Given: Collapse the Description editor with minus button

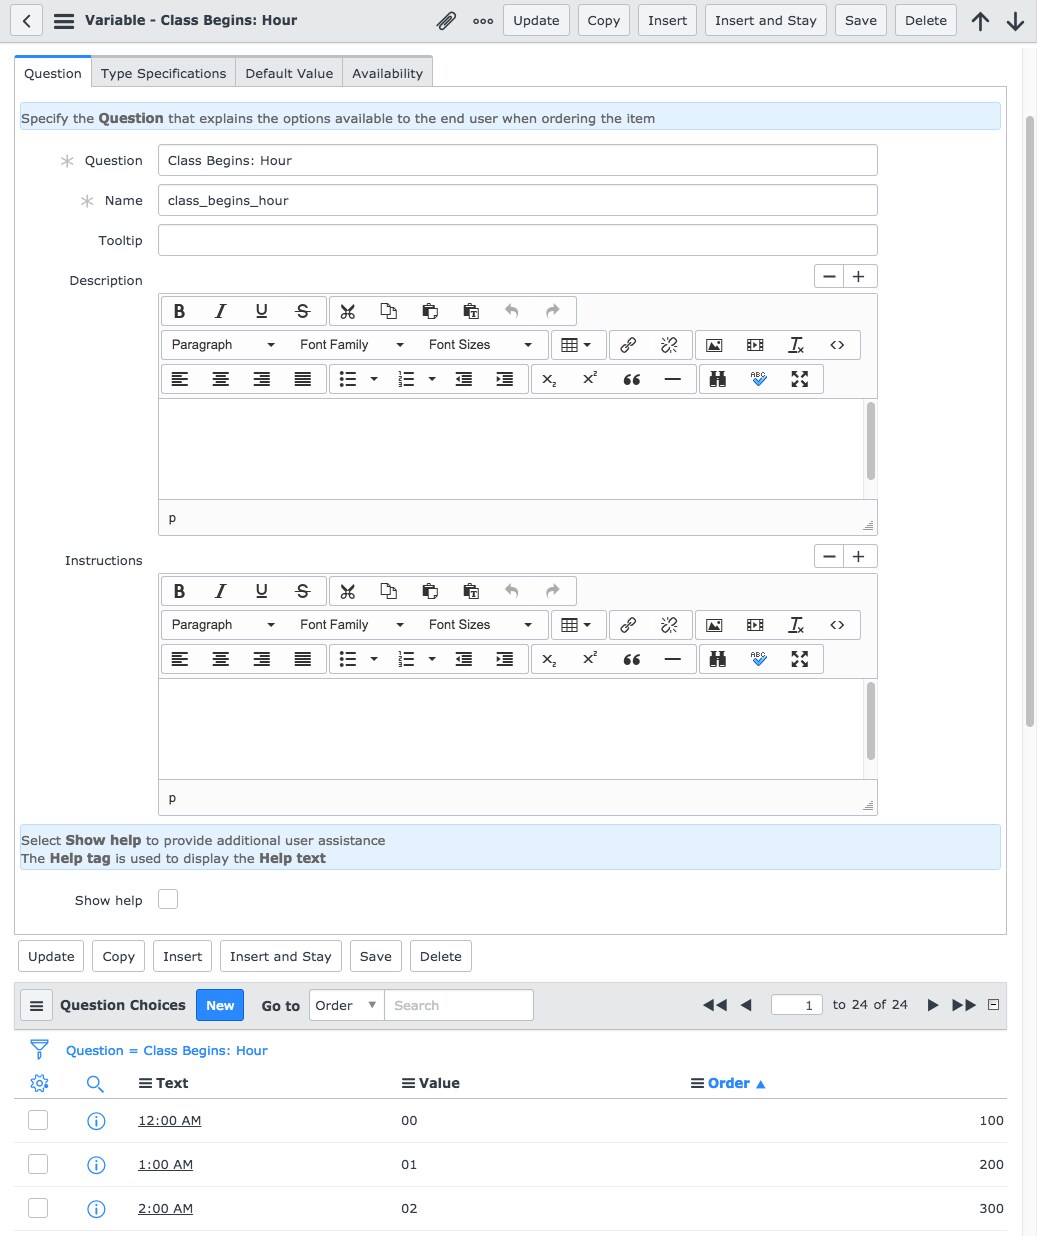Looking at the screenshot, I should [829, 276].
